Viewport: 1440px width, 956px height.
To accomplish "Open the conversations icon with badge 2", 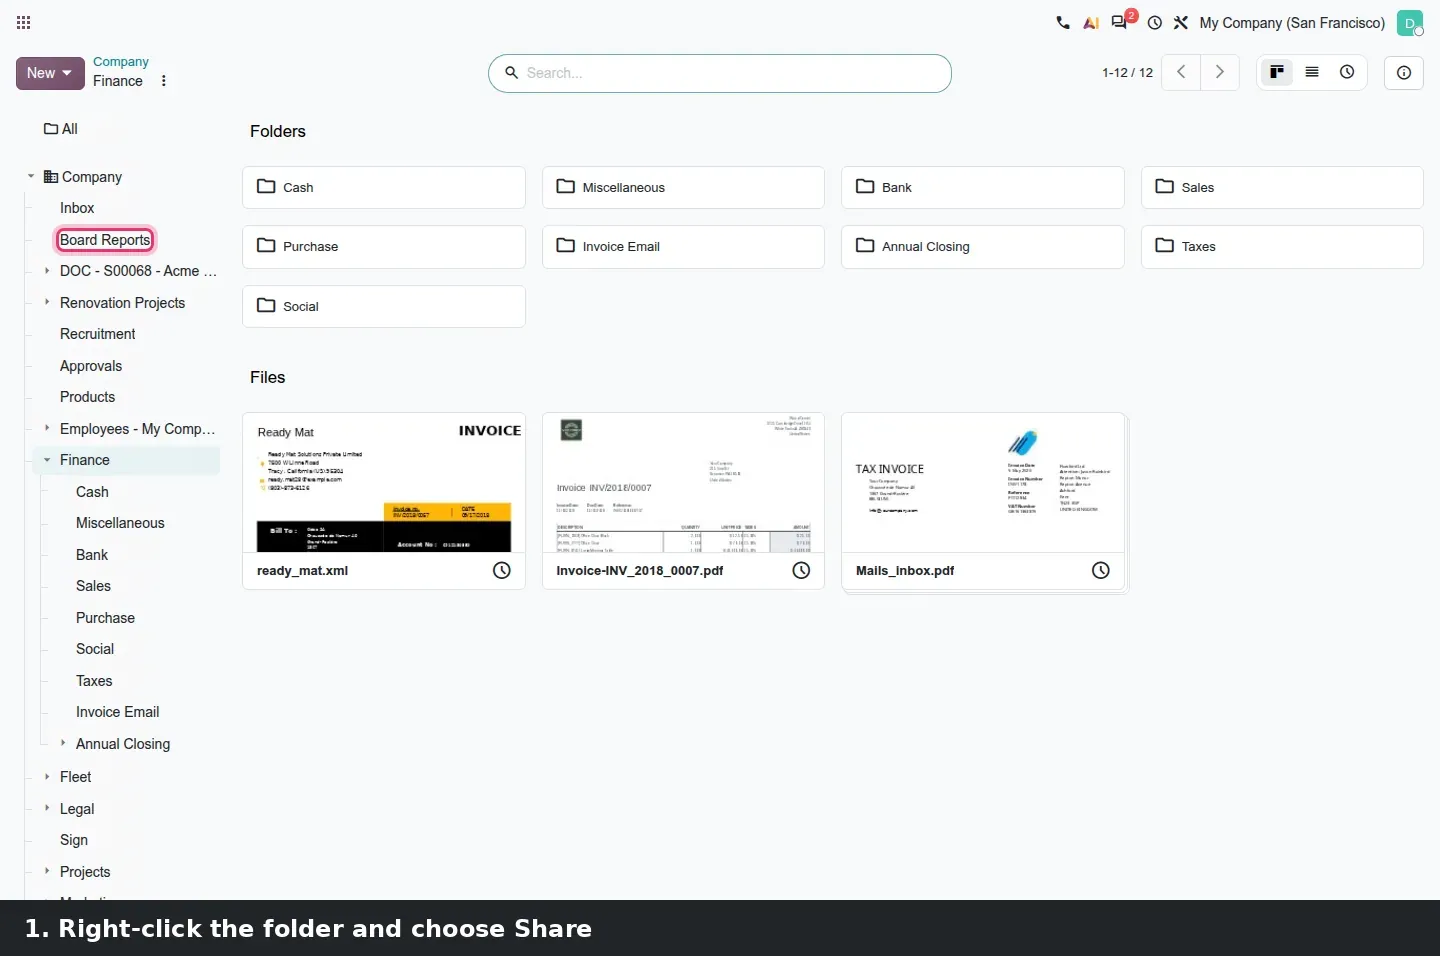I will pos(1120,22).
